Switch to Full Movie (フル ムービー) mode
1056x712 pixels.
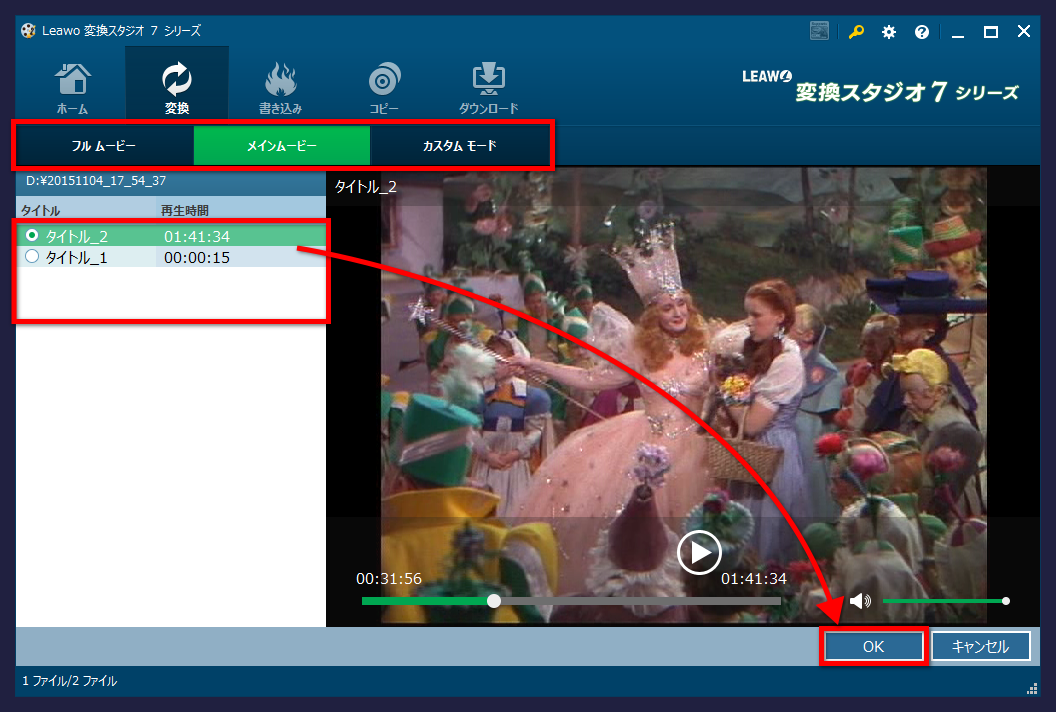pyautogui.click(x=104, y=145)
